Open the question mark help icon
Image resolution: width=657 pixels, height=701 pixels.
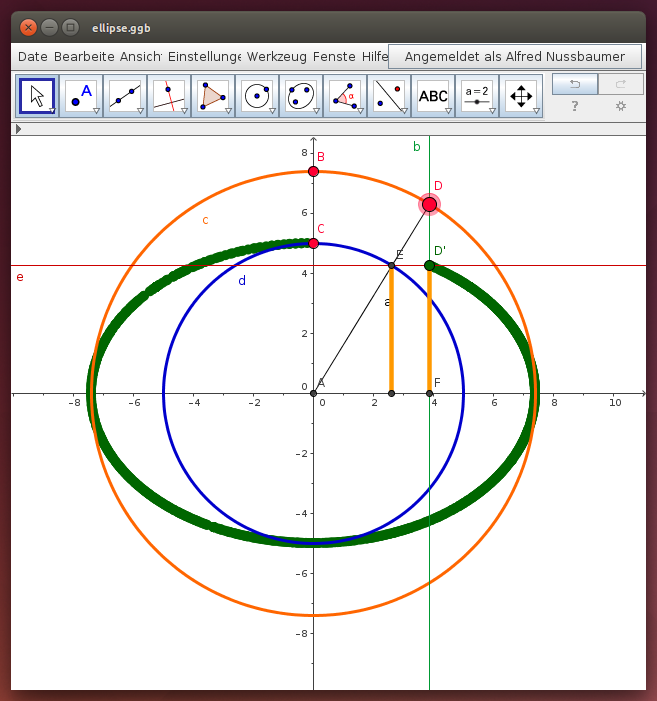[575, 106]
